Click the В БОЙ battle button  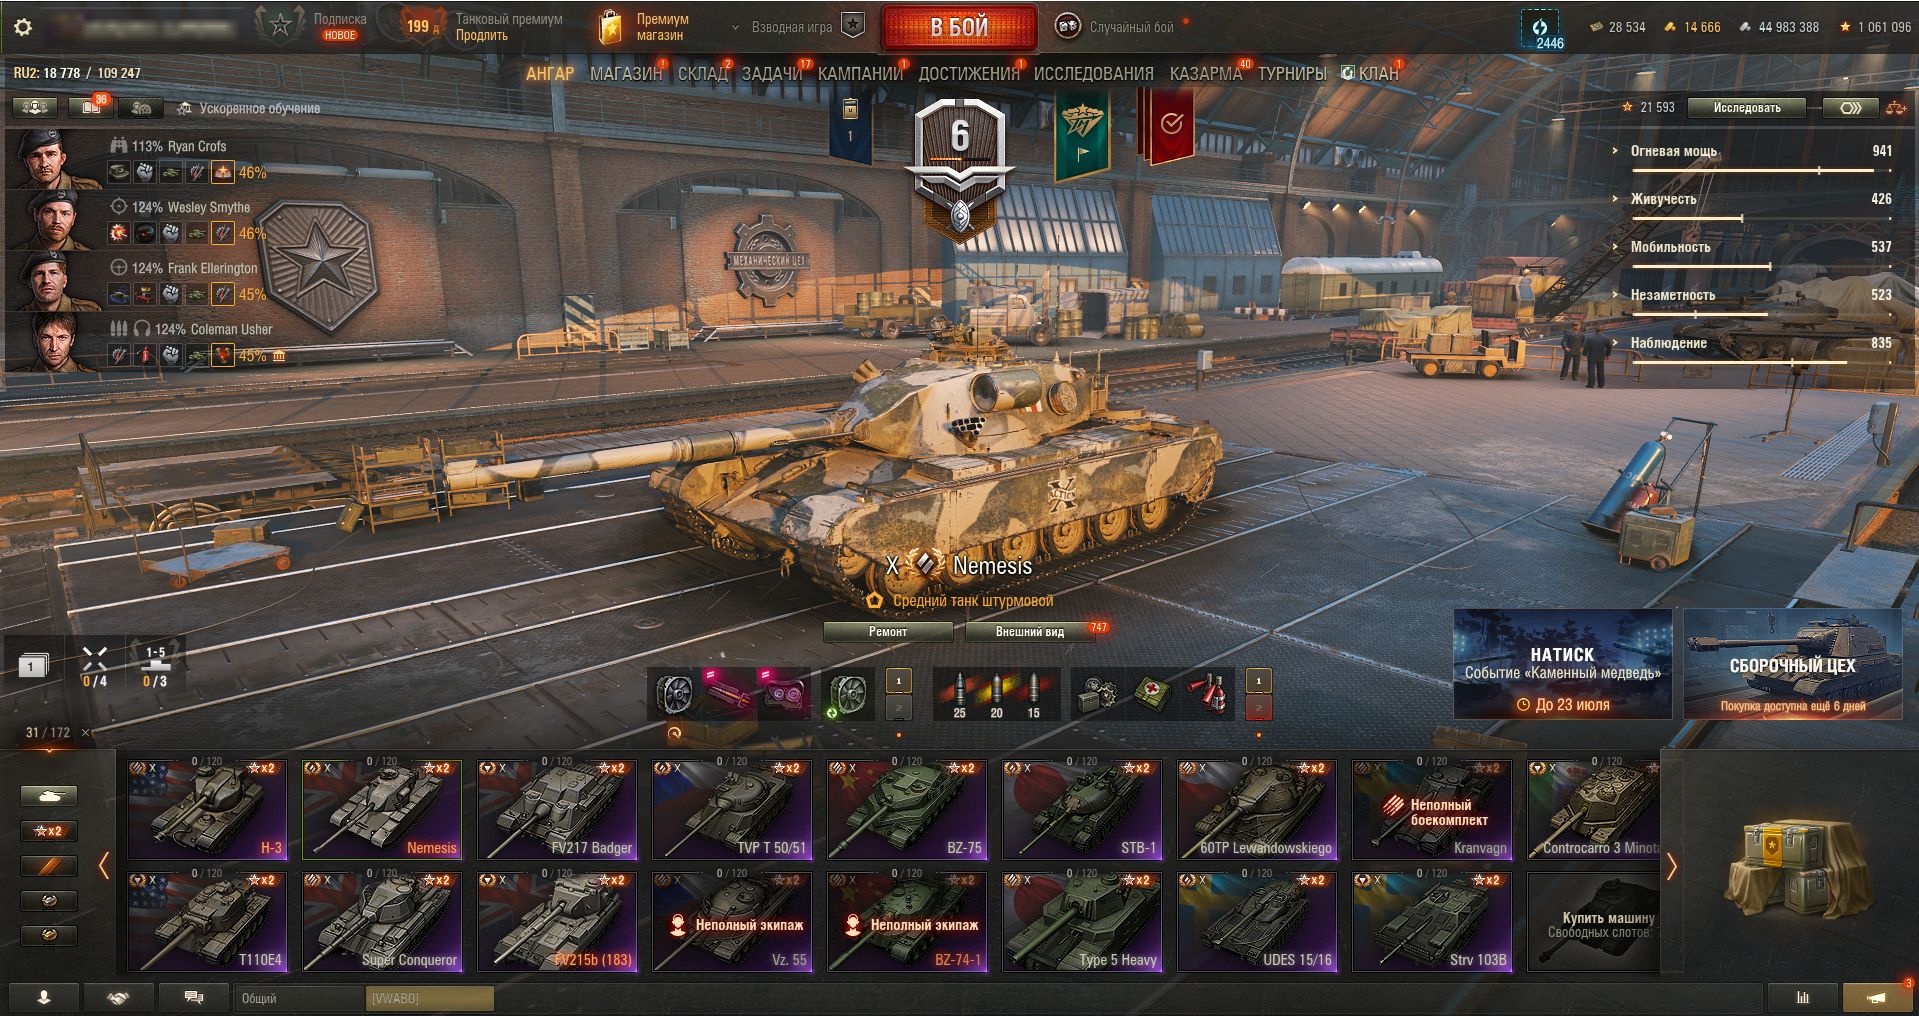click(959, 27)
